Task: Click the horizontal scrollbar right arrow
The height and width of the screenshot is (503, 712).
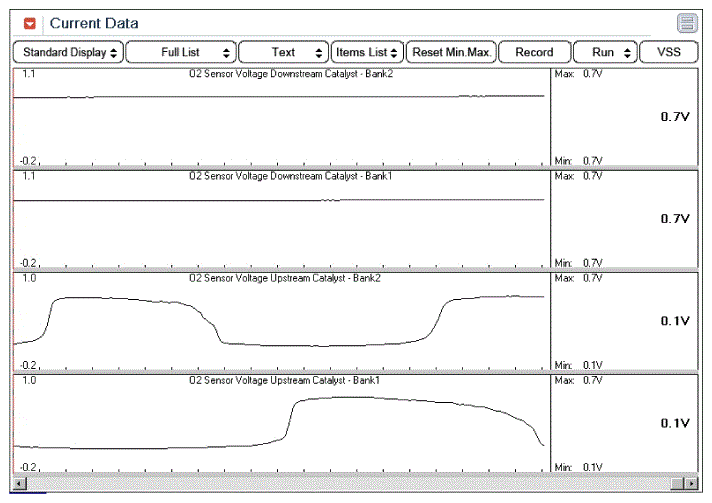Action: click(x=690, y=484)
